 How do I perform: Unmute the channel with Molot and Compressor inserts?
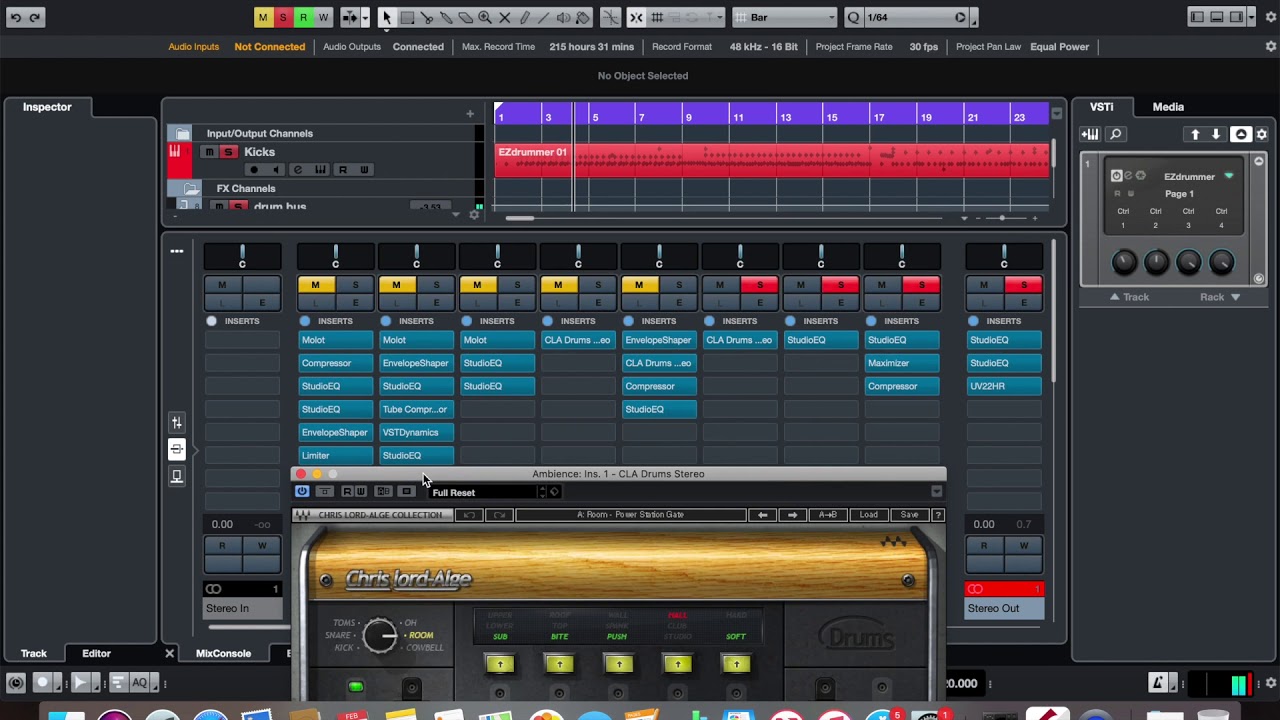[x=315, y=285]
